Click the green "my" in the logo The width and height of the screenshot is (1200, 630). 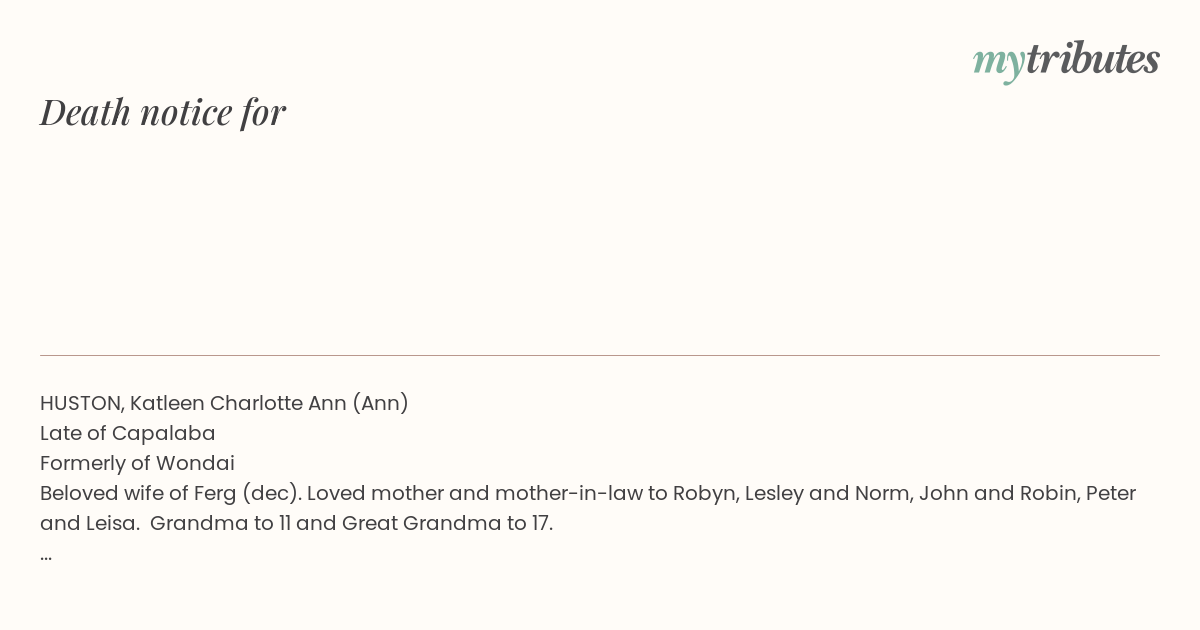coord(998,62)
